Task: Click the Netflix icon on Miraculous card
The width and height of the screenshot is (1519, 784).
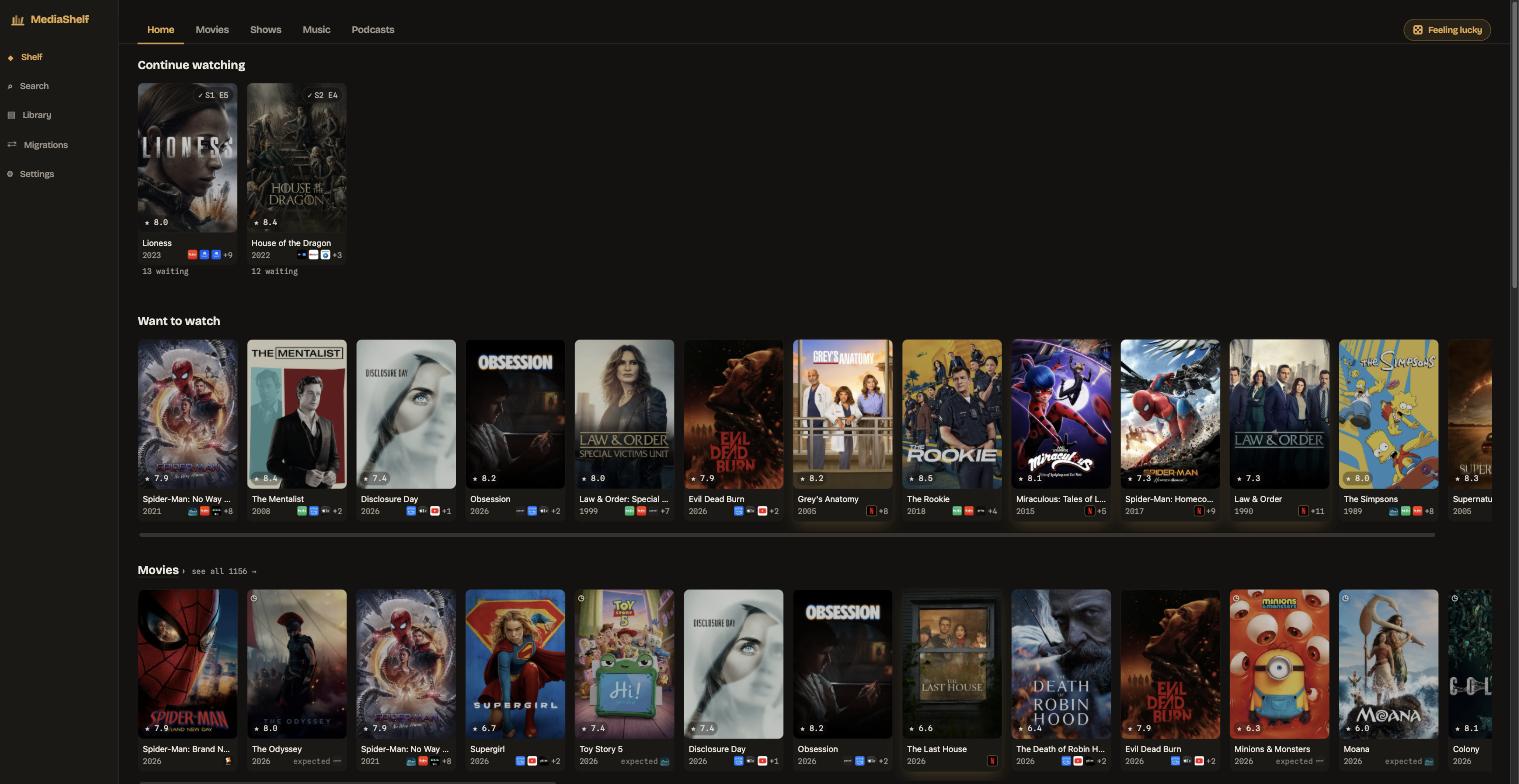Action: pos(1089,511)
